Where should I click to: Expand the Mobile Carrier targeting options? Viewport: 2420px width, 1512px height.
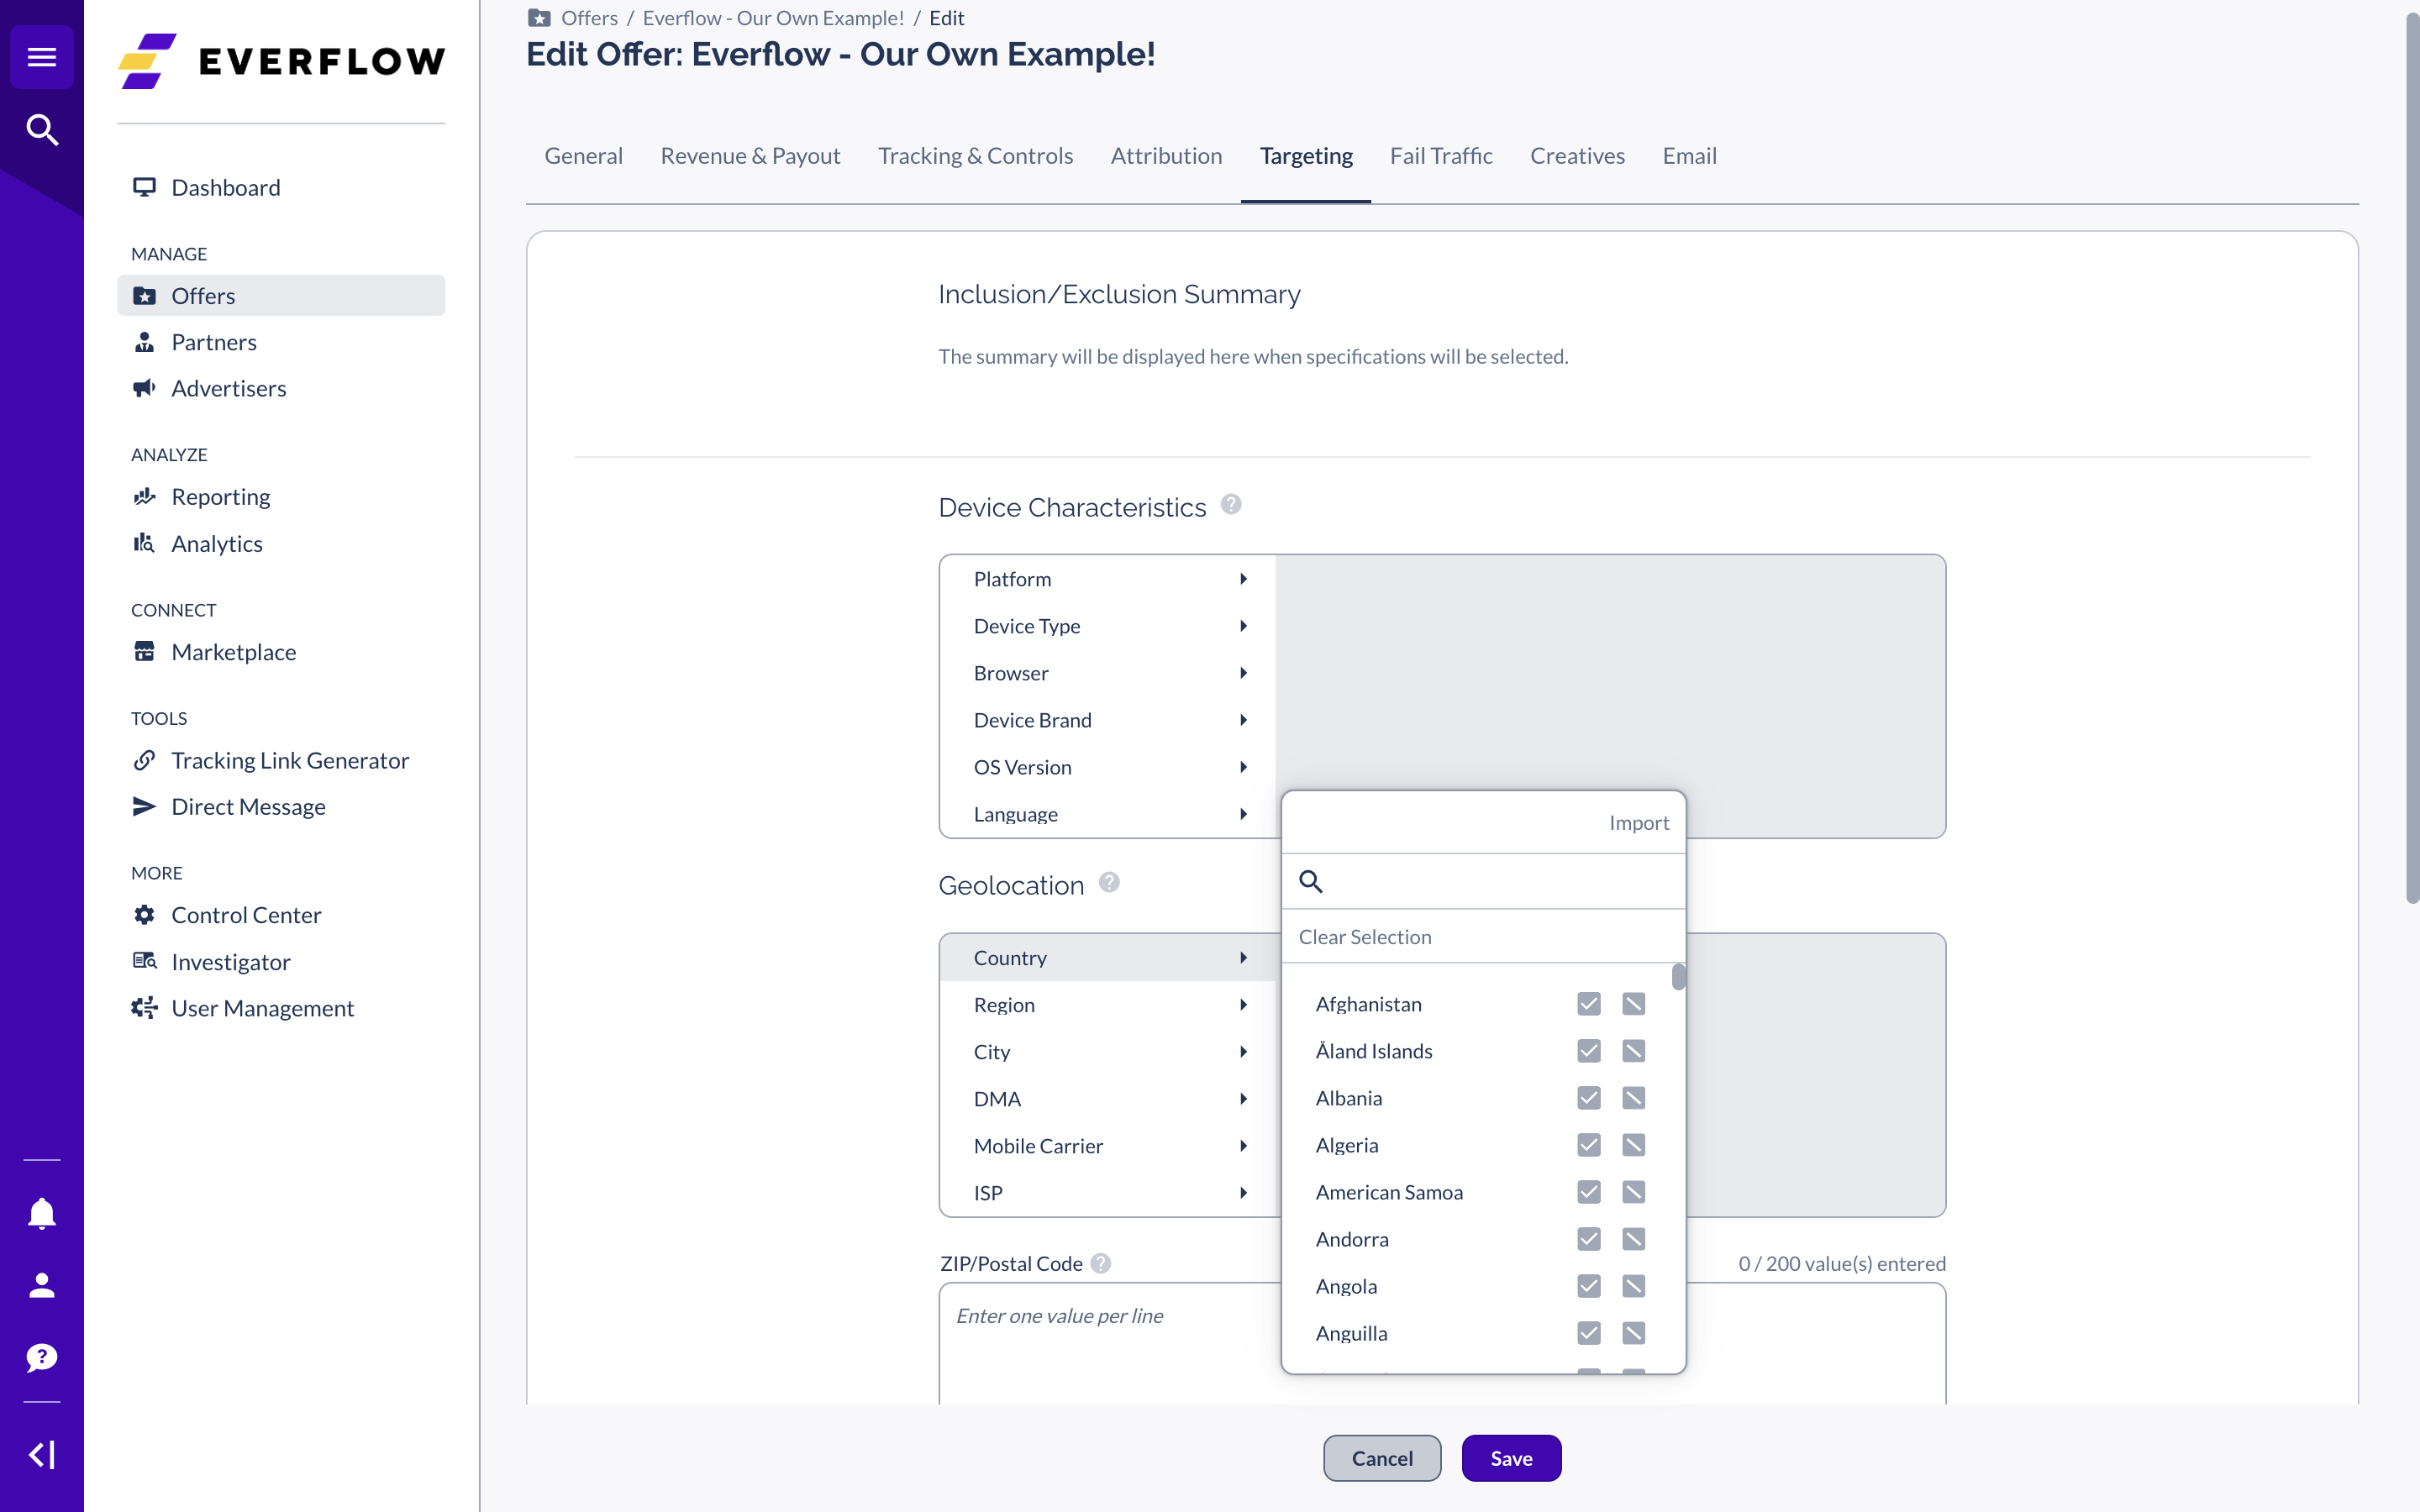(1243, 1145)
